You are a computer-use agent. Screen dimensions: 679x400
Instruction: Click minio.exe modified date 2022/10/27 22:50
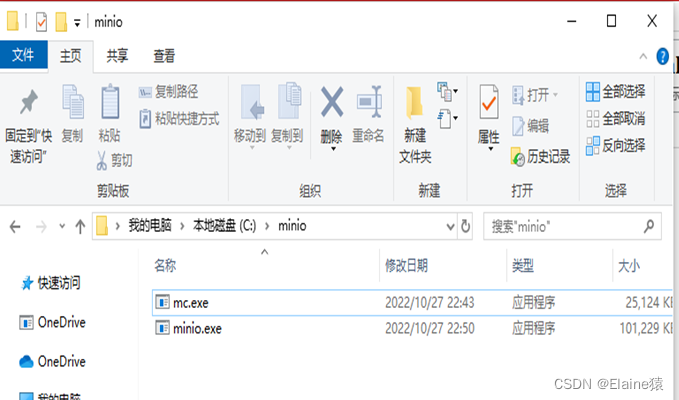tap(430, 329)
